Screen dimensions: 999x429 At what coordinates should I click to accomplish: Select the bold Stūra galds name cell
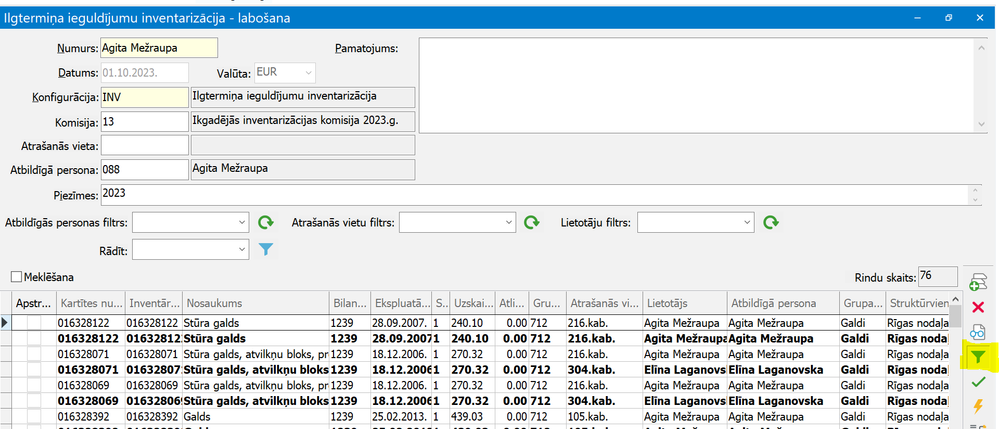[255, 338]
